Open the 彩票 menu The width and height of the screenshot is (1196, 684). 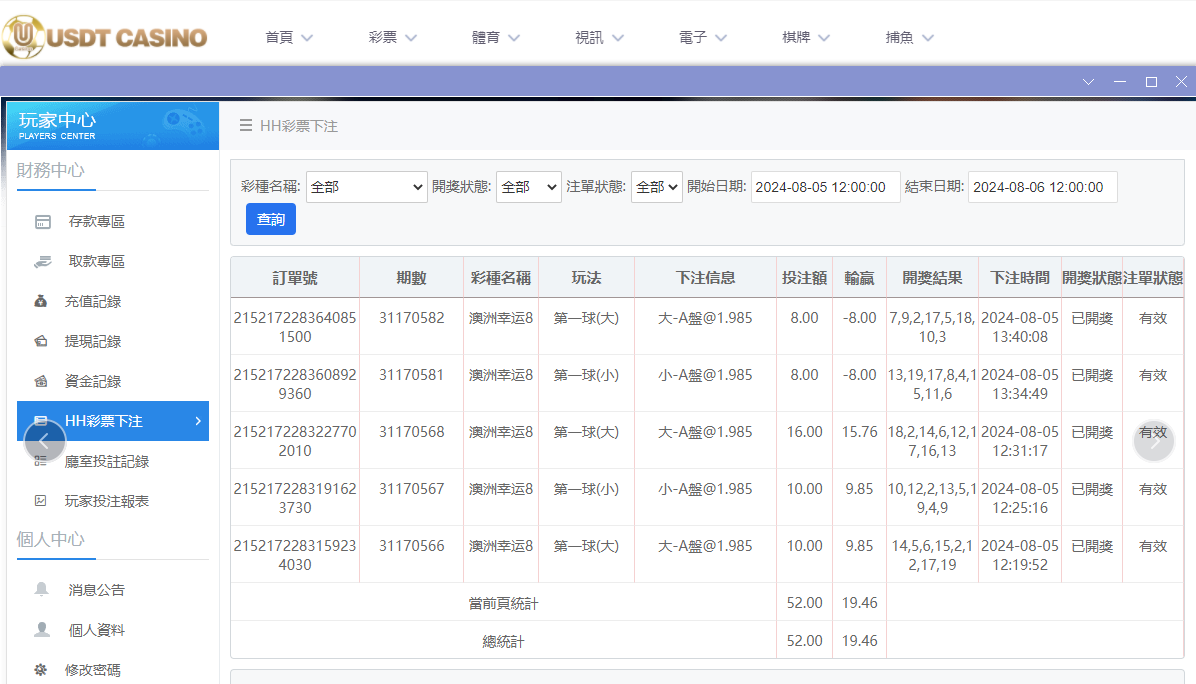tap(392, 36)
